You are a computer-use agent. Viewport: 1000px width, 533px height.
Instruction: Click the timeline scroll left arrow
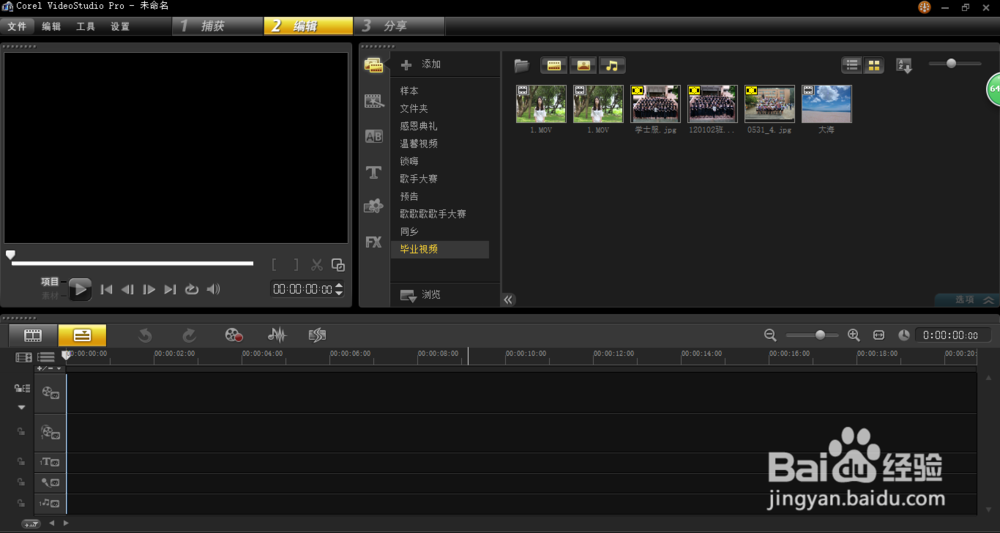(x=52, y=523)
